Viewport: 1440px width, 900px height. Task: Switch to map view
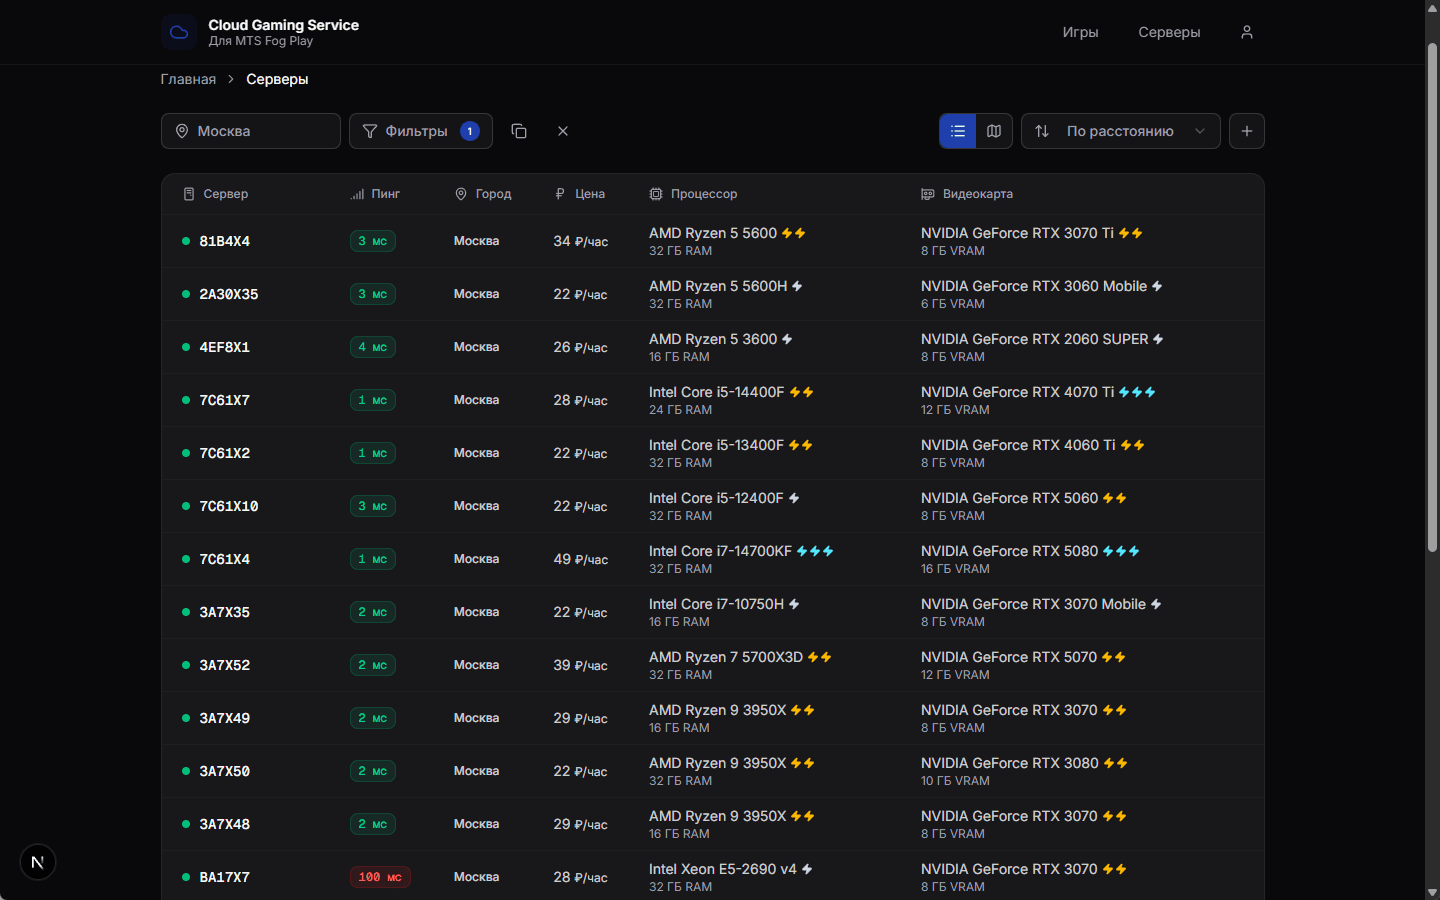click(x=994, y=131)
